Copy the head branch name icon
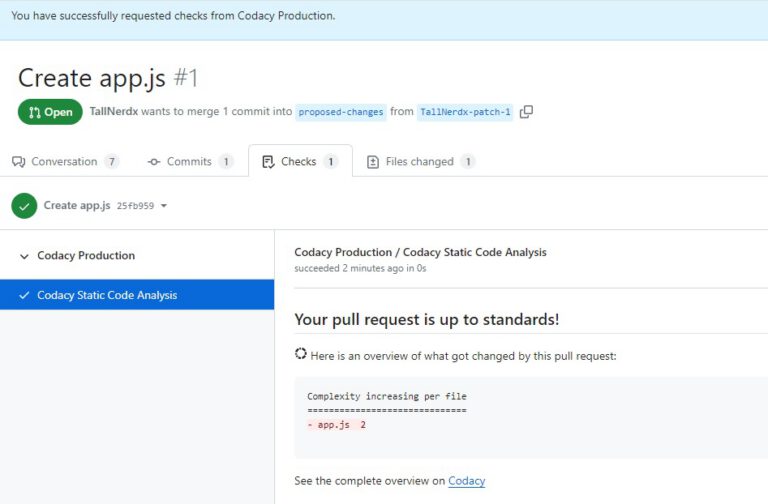Screen dimensions: 768x504 [526, 112]
